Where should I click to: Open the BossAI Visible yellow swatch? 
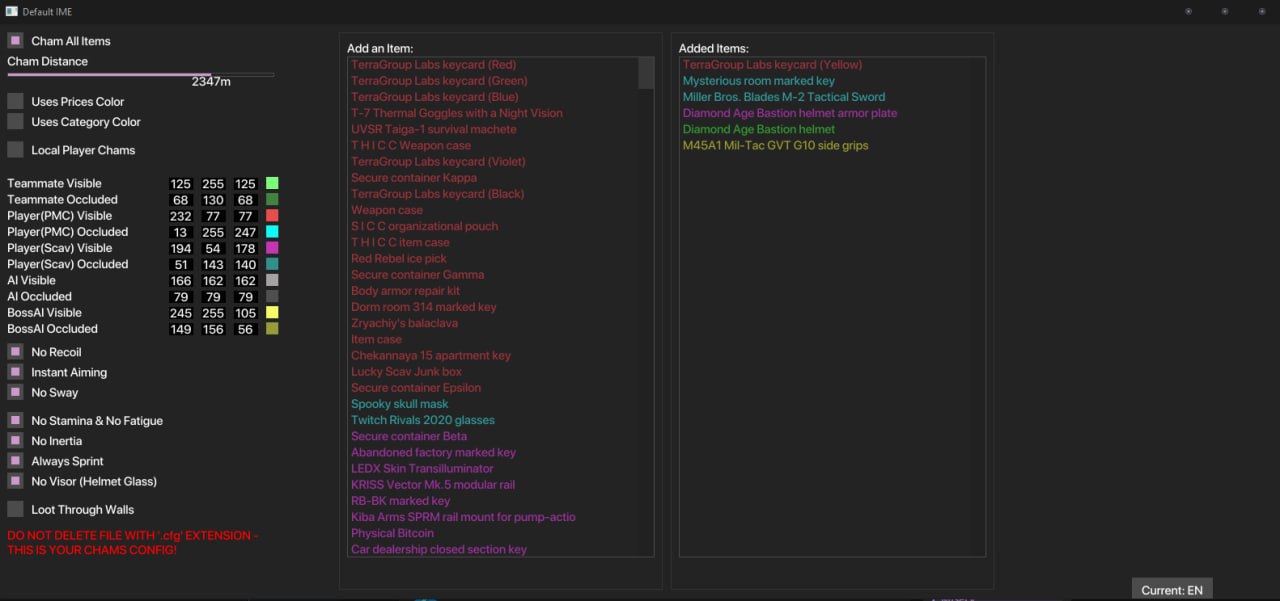272,313
